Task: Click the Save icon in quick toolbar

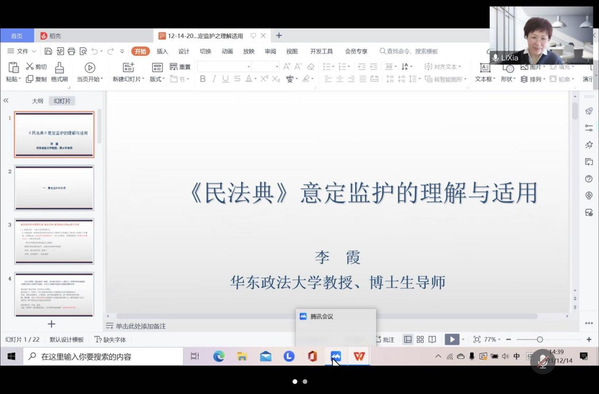Action: point(48,51)
